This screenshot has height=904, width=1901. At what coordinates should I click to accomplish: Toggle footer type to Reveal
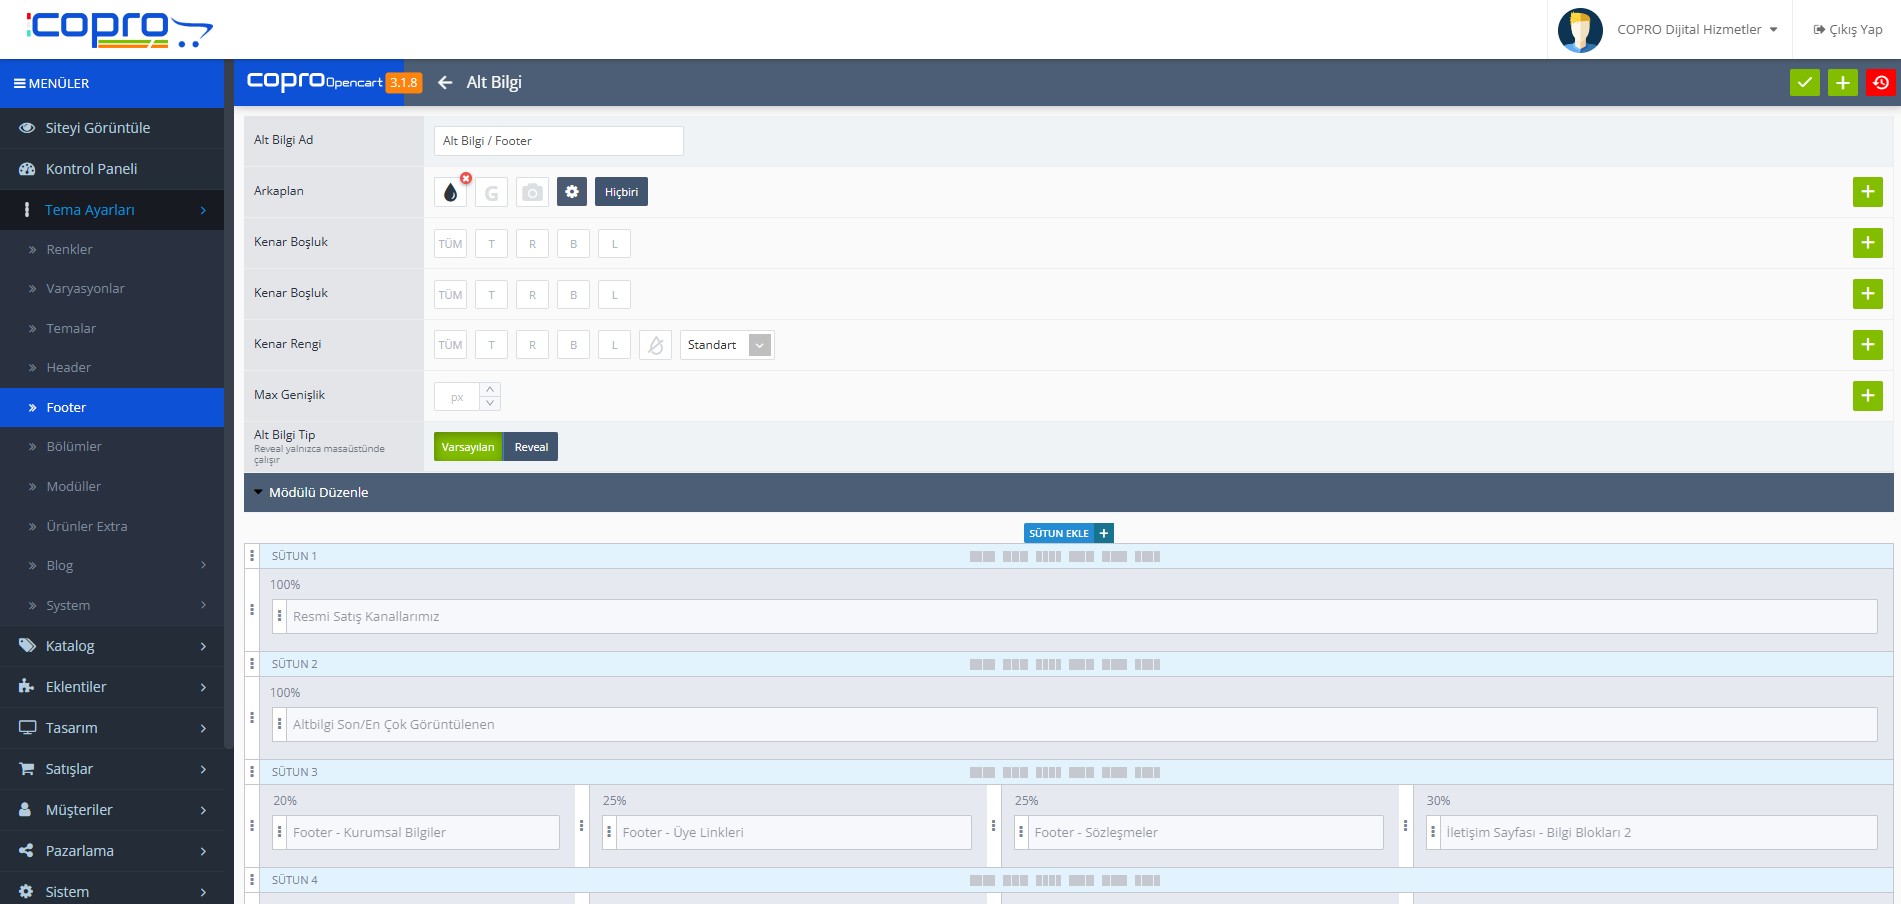[531, 447]
